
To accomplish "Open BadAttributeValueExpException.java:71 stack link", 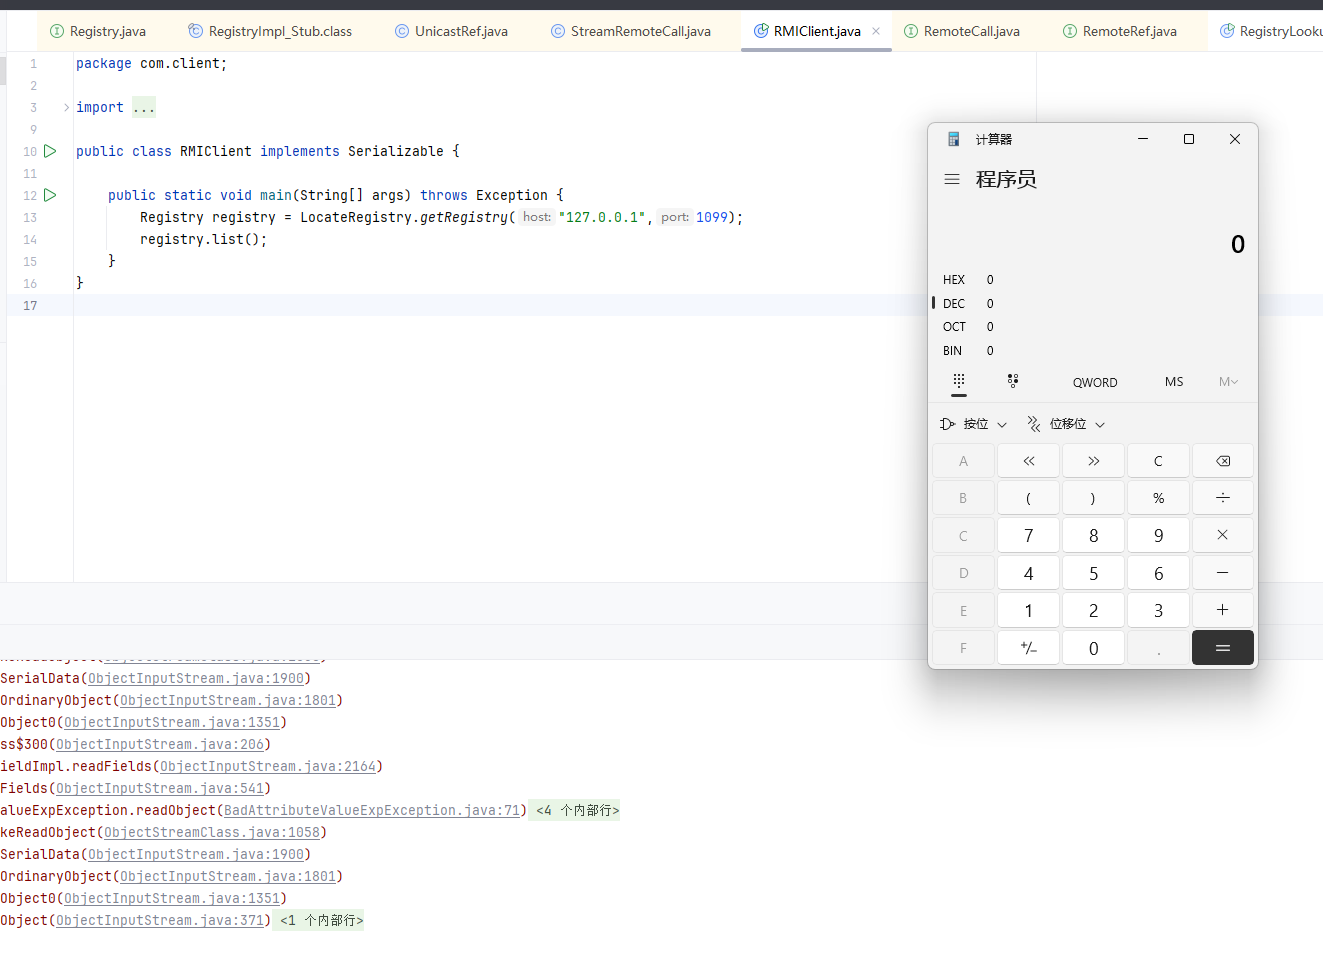I will click(x=372, y=810).
